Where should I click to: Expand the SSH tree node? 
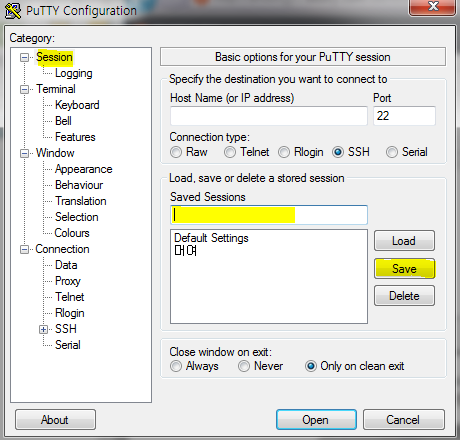43,329
